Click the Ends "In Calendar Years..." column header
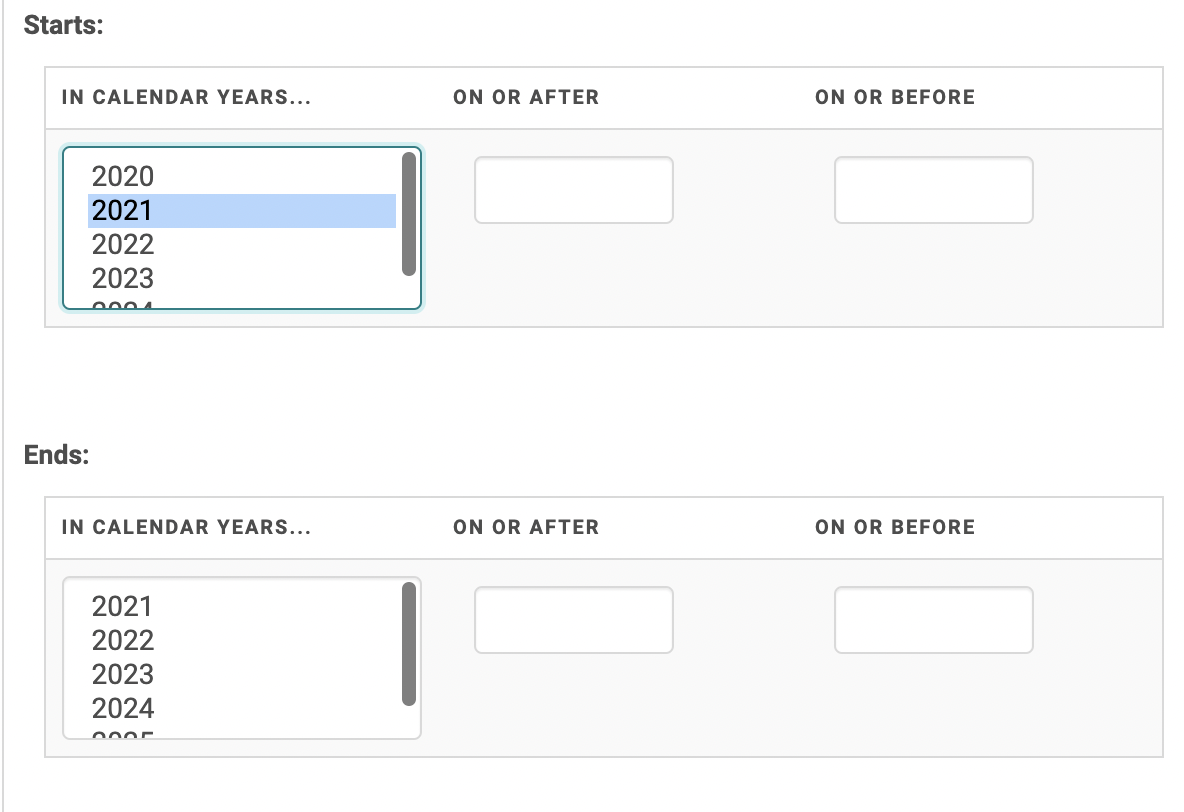The height and width of the screenshot is (812, 1184). click(x=186, y=528)
